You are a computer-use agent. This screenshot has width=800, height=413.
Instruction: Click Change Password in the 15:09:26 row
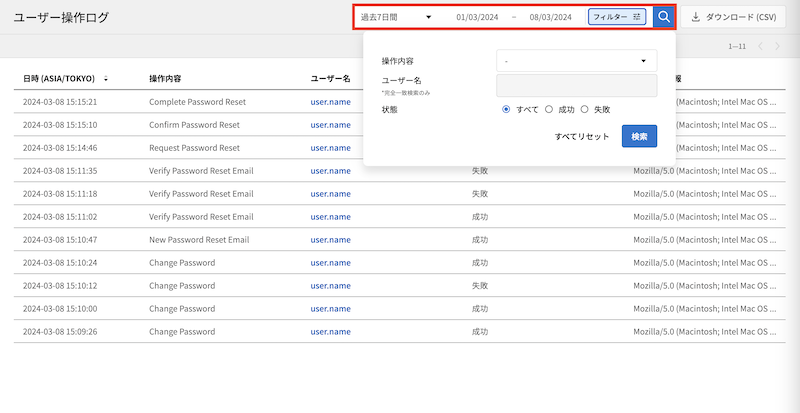pos(182,331)
